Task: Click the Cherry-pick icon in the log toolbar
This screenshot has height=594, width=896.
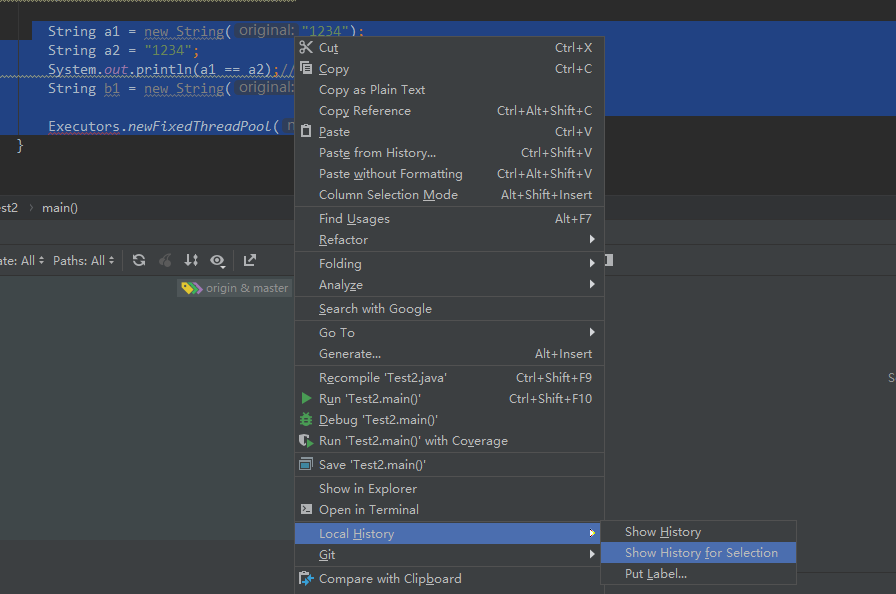Action: (165, 260)
